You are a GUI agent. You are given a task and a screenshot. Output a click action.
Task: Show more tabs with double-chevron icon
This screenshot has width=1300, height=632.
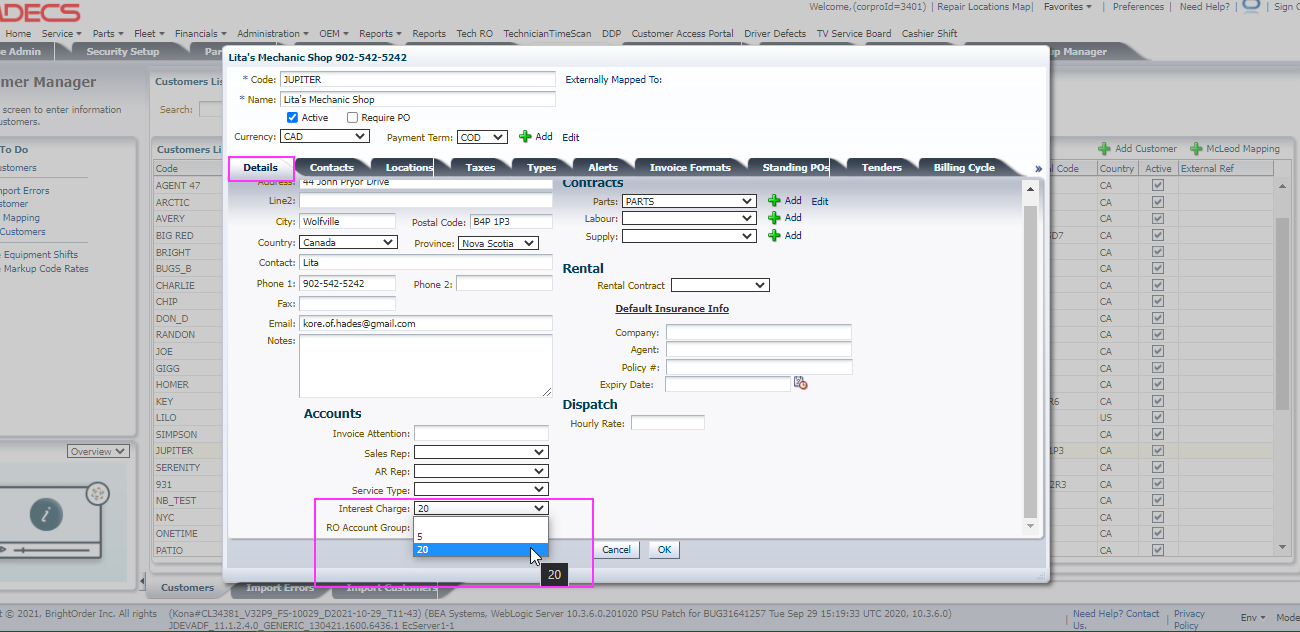click(x=1038, y=168)
